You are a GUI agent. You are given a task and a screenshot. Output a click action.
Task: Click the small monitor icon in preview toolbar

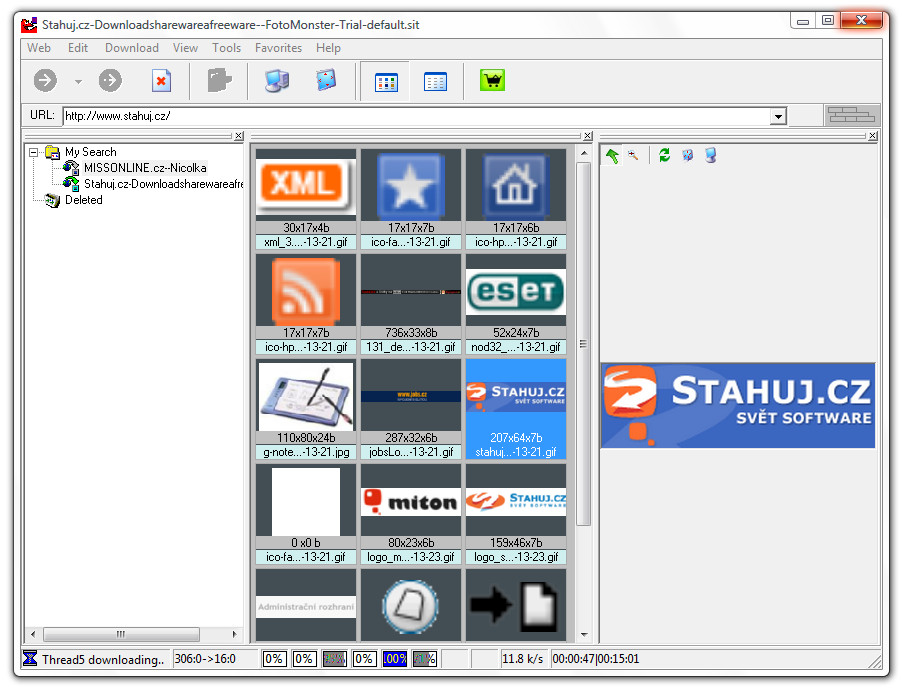[710, 155]
